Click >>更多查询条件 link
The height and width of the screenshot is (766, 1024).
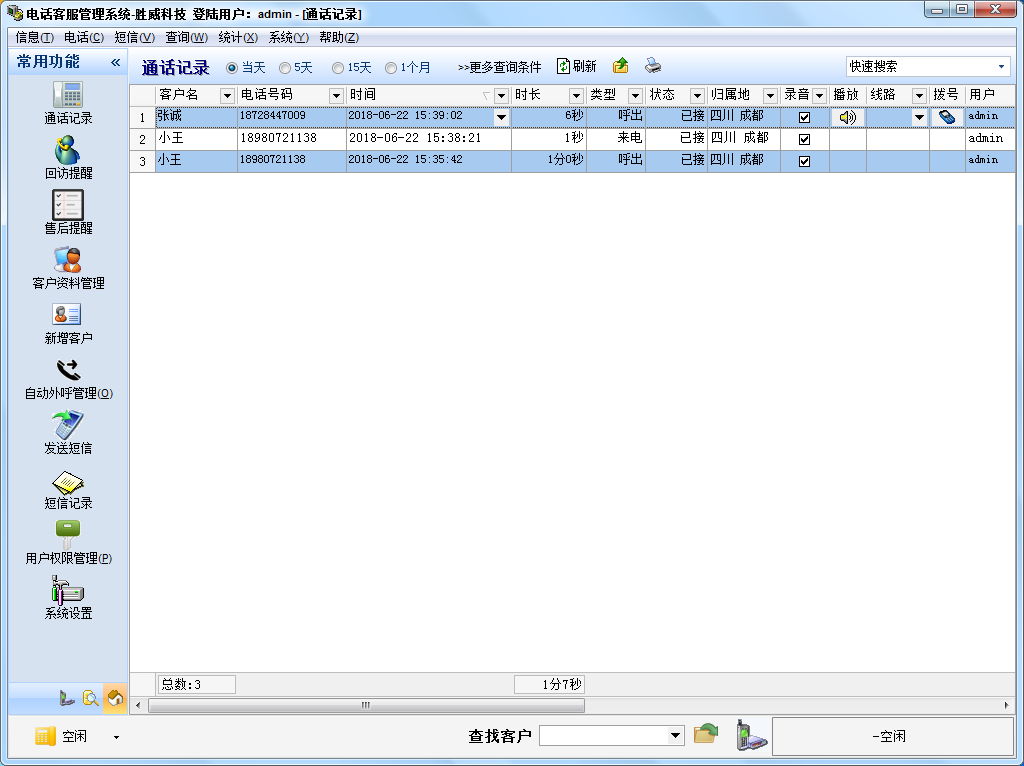click(x=499, y=67)
